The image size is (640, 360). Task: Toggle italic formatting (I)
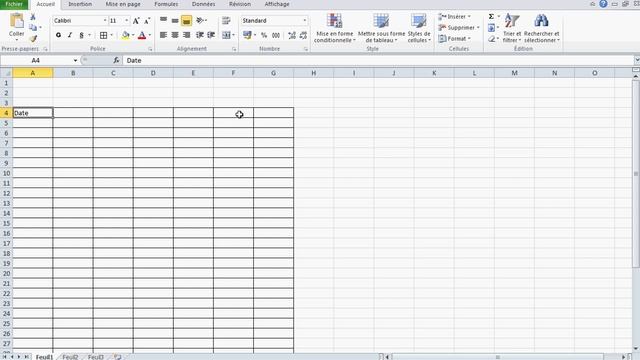[x=70, y=35]
